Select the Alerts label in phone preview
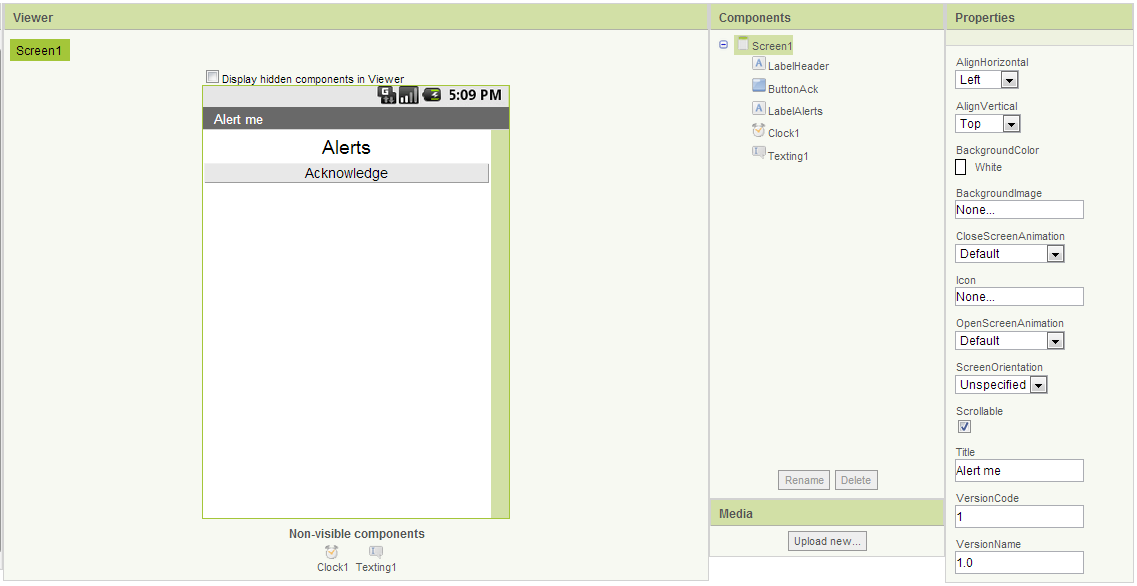Screen dimensions: 1137x586 [x=347, y=147]
